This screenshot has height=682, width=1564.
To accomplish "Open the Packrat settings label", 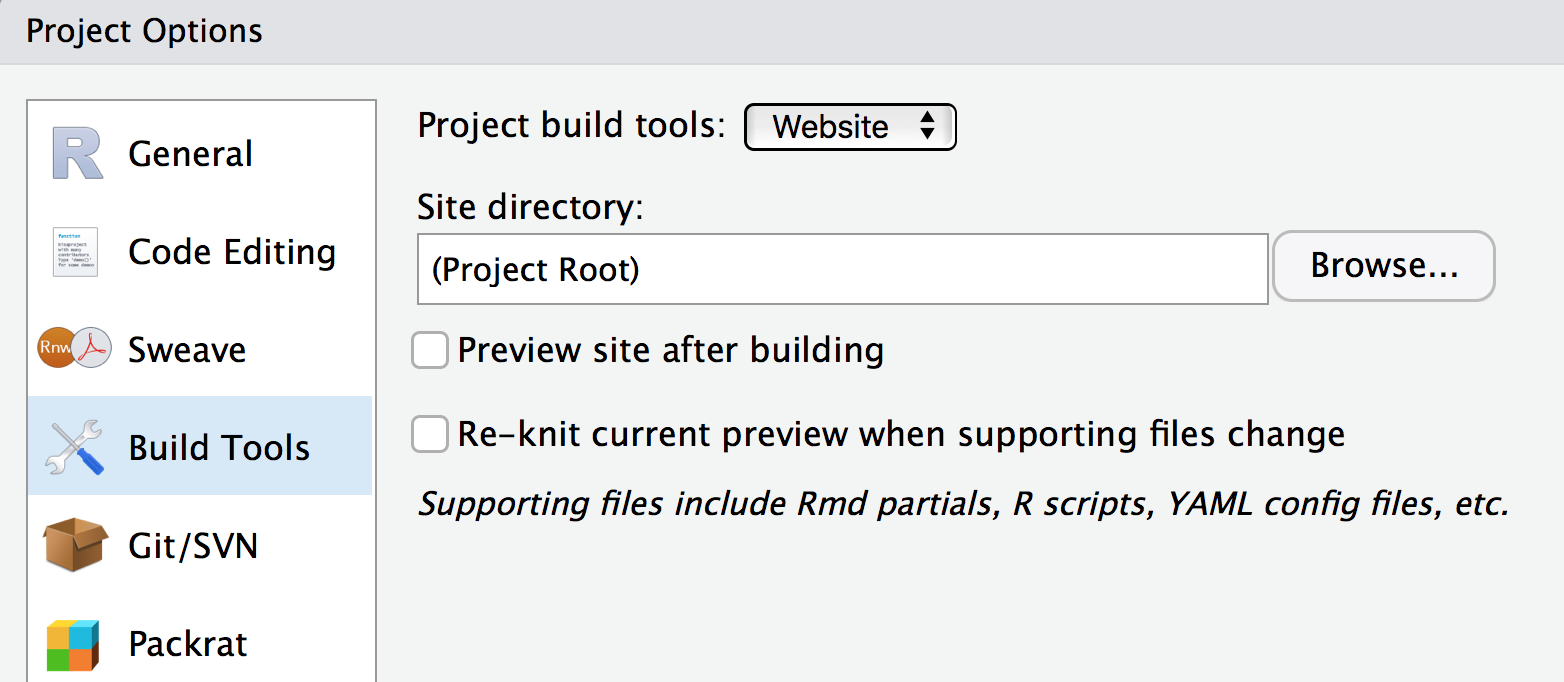I will pos(188,644).
